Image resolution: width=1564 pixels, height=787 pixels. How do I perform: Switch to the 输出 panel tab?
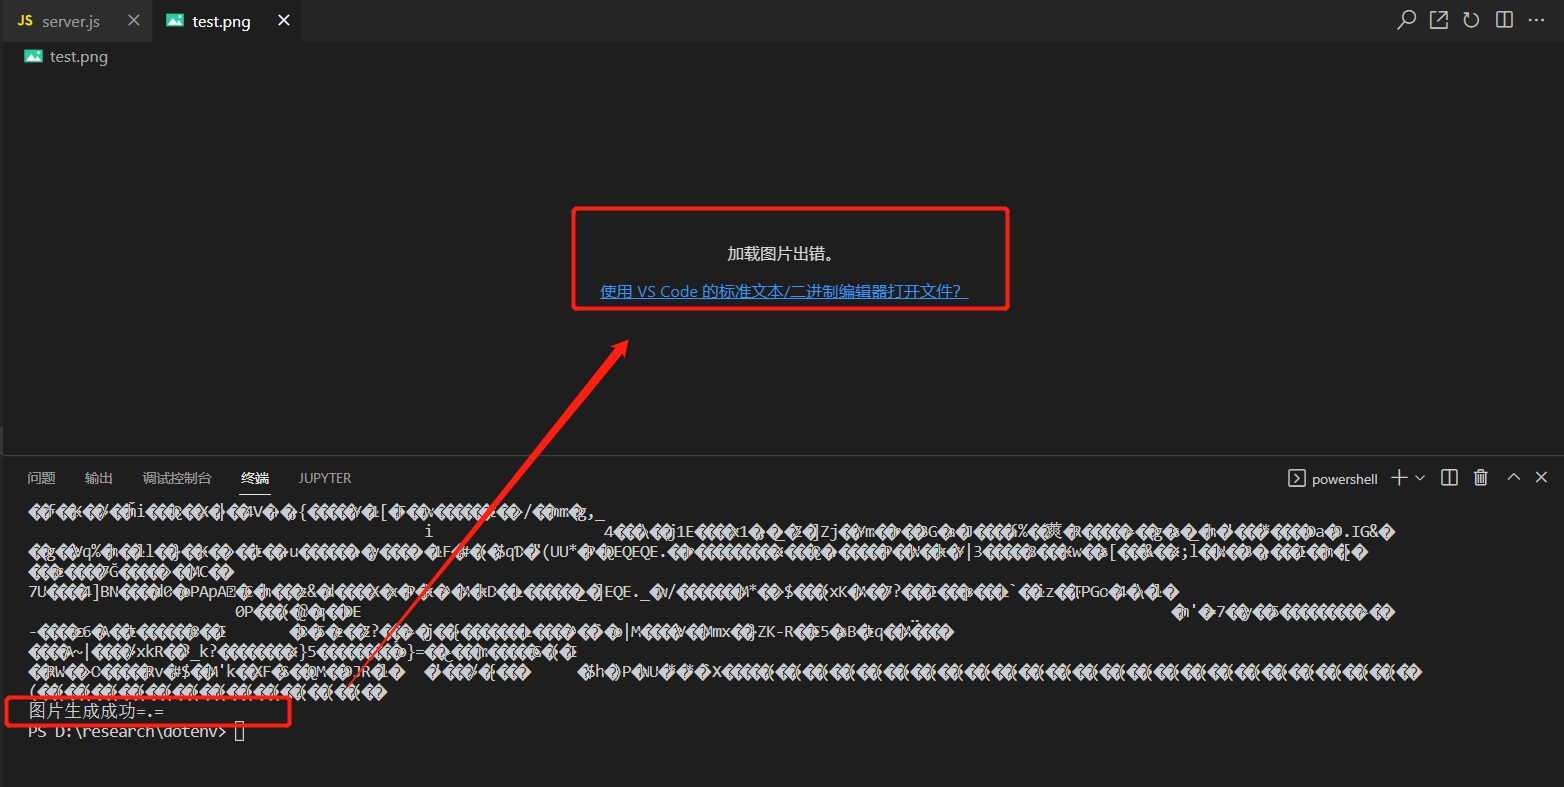click(x=99, y=478)
